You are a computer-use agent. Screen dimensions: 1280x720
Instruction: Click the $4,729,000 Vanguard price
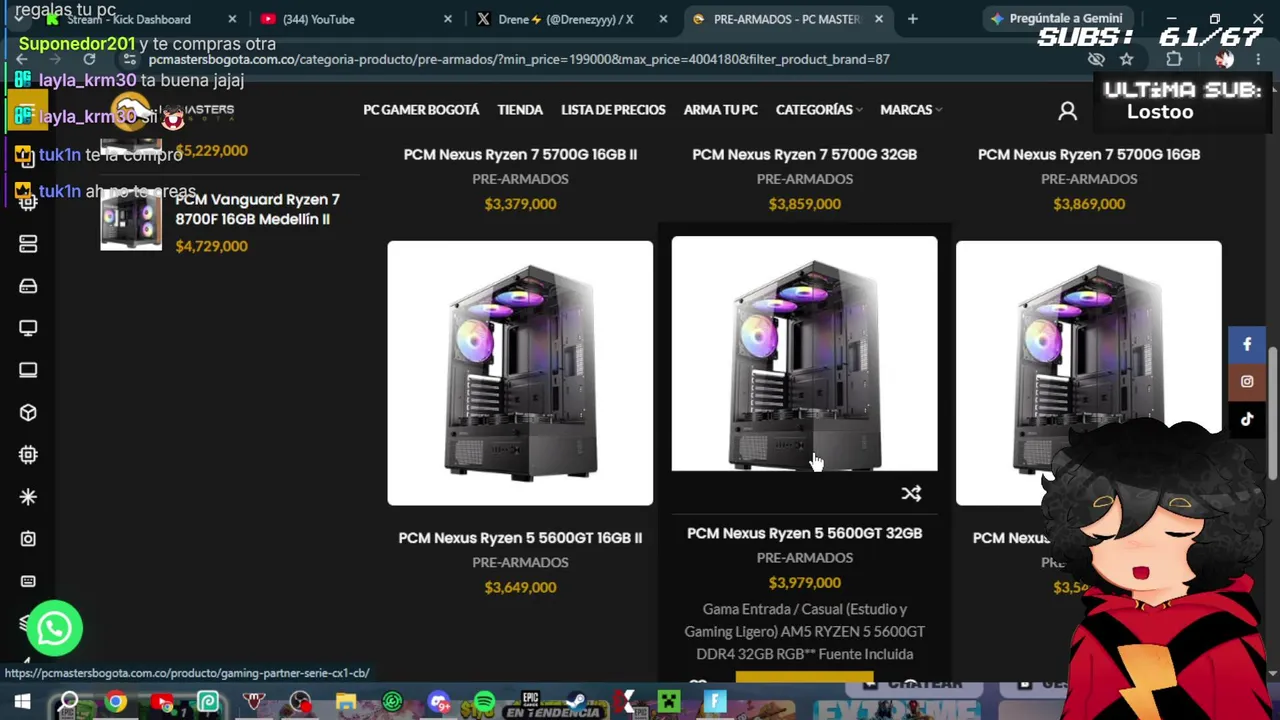[211, 246]
